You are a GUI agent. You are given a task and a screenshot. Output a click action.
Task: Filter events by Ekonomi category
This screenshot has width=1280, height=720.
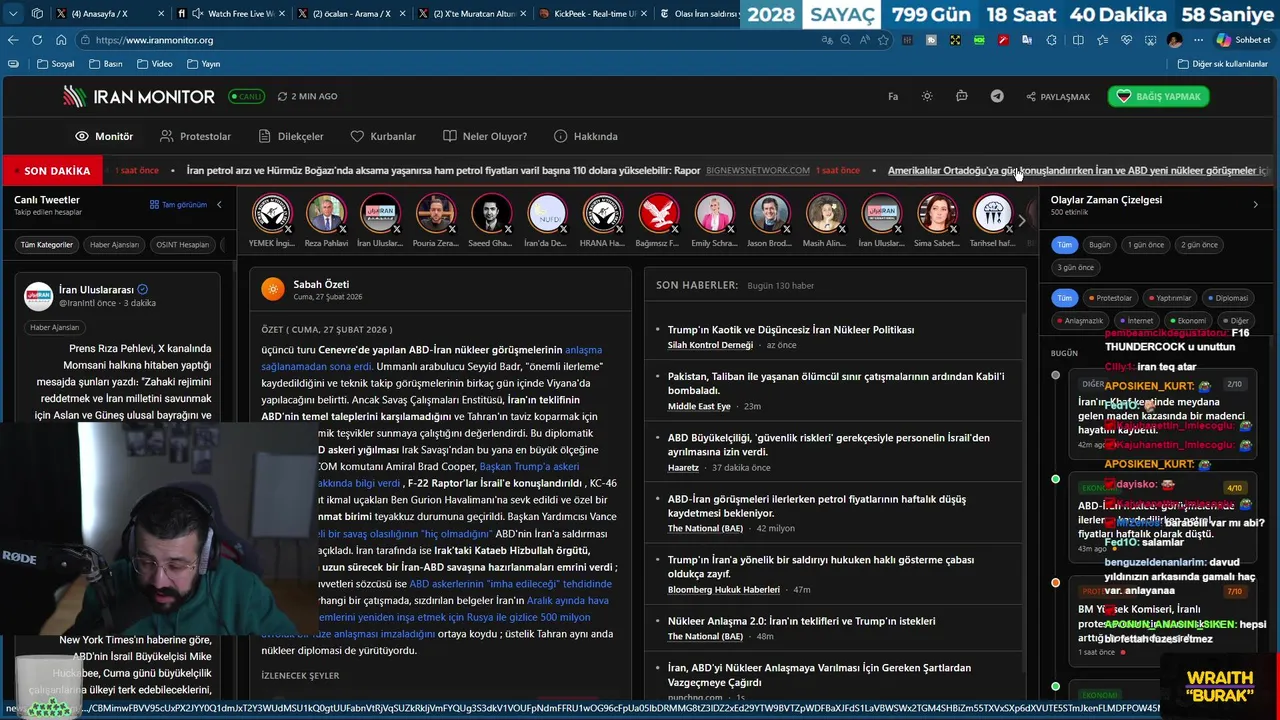(1187, 321)
